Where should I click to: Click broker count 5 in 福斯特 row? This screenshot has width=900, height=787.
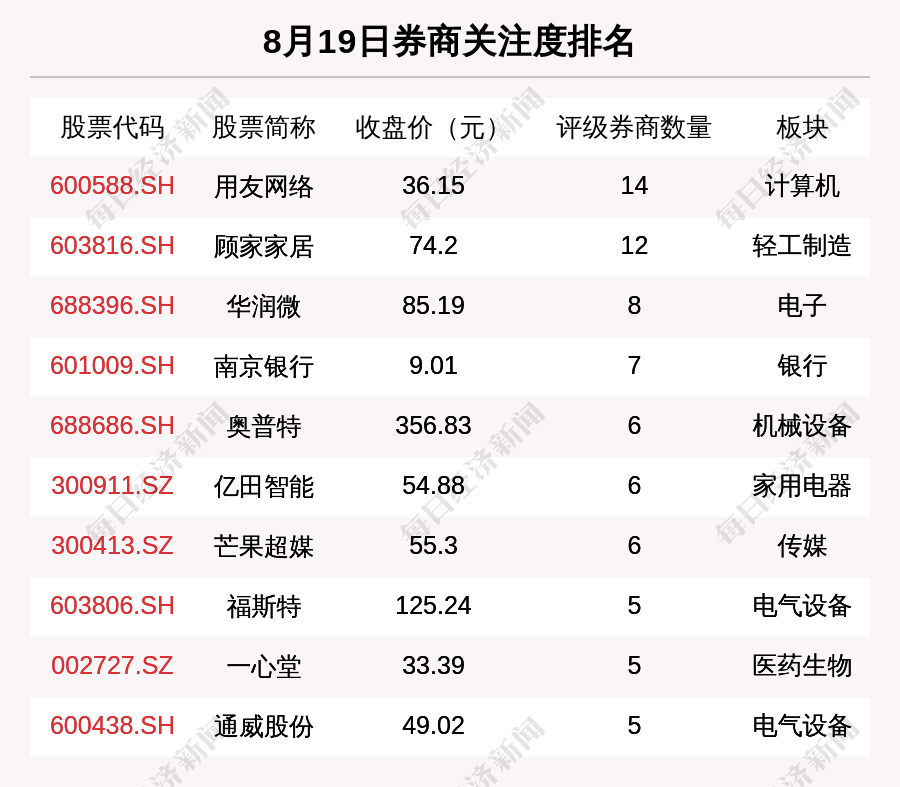pyautogui.click(x=634, y=606)
